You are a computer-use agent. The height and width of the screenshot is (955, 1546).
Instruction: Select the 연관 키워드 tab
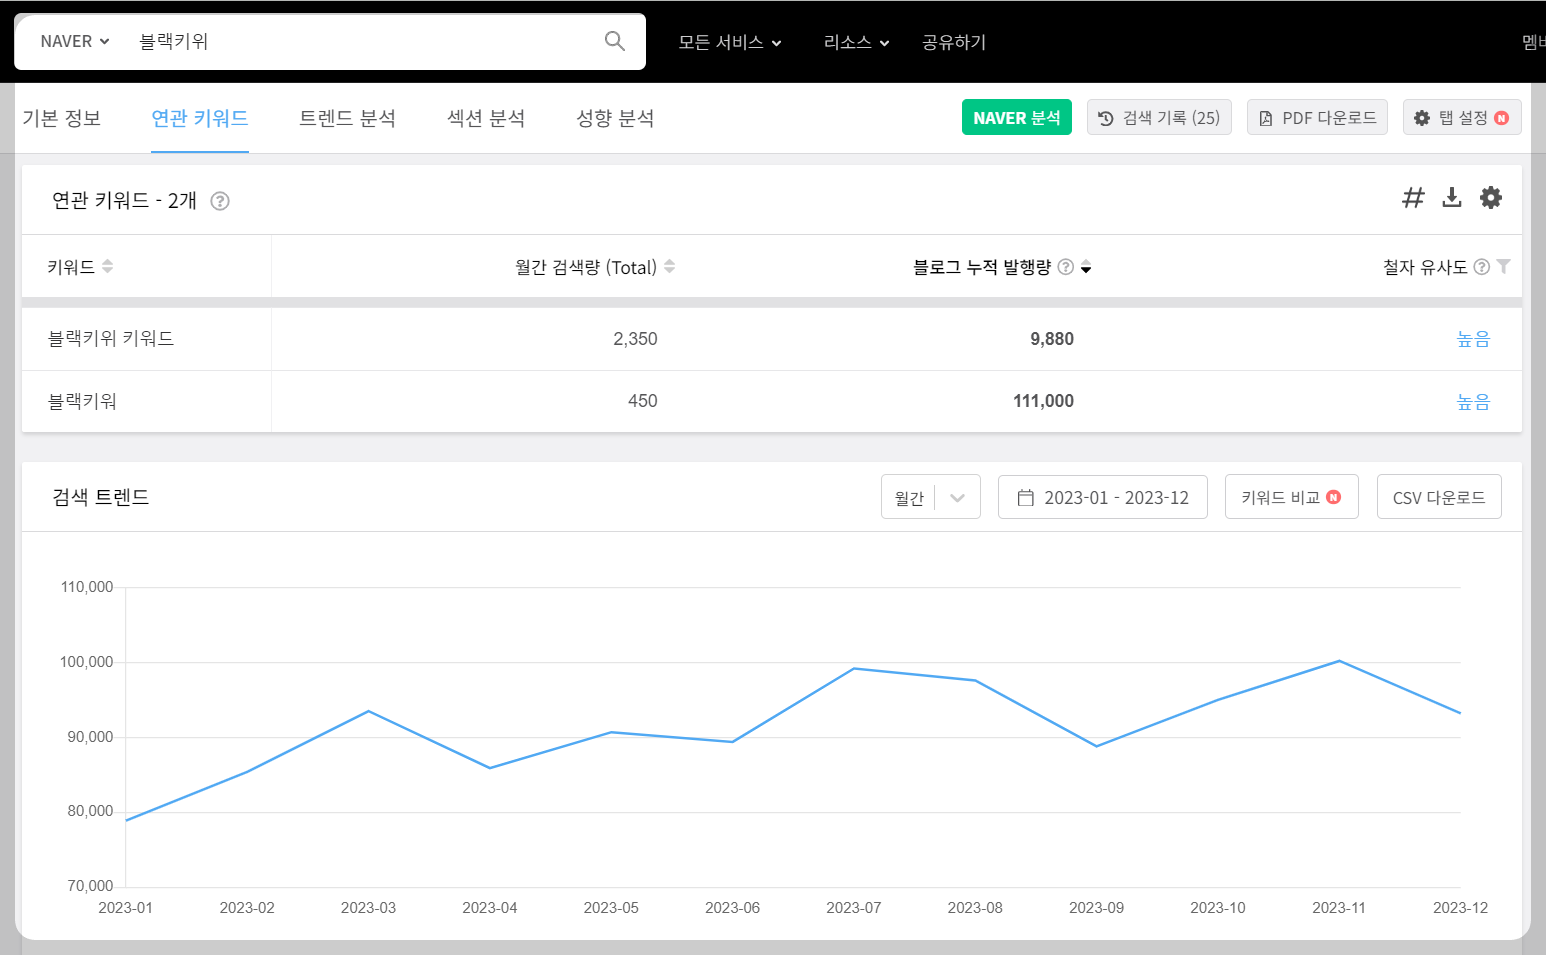[x=200, y=118]
